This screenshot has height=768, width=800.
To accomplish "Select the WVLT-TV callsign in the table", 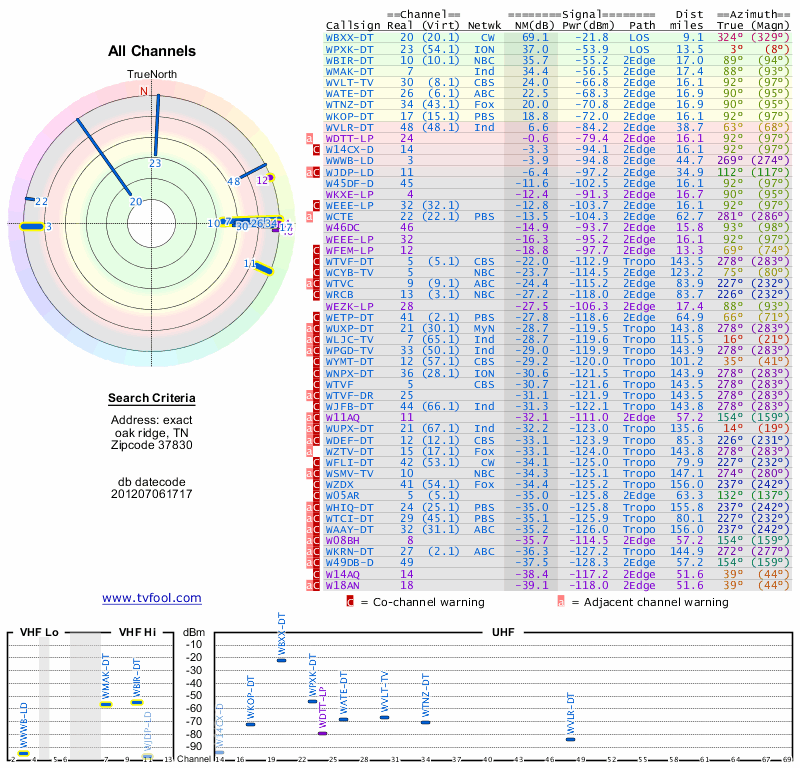I will tap(349, 83).
